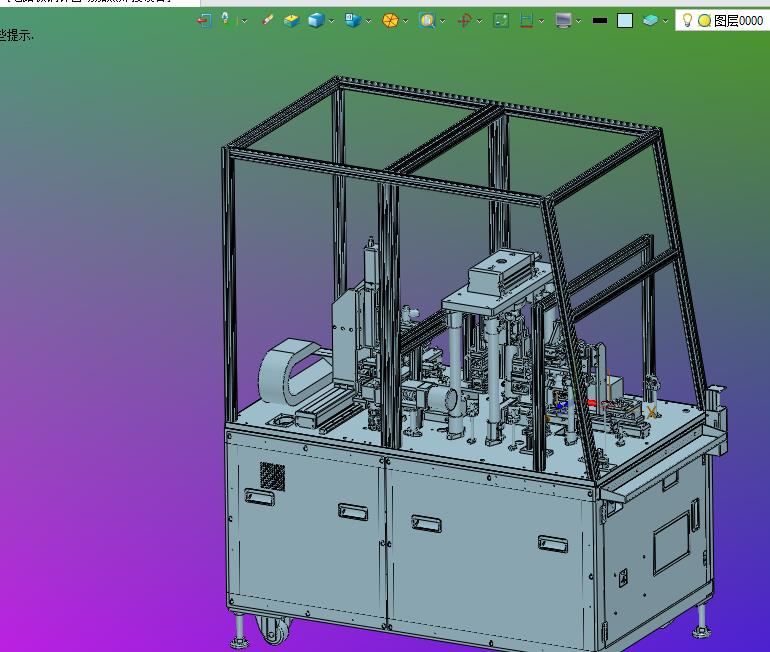Expand the view orientation dropdown arrow
Screen dimensions: 770x652
368,21
